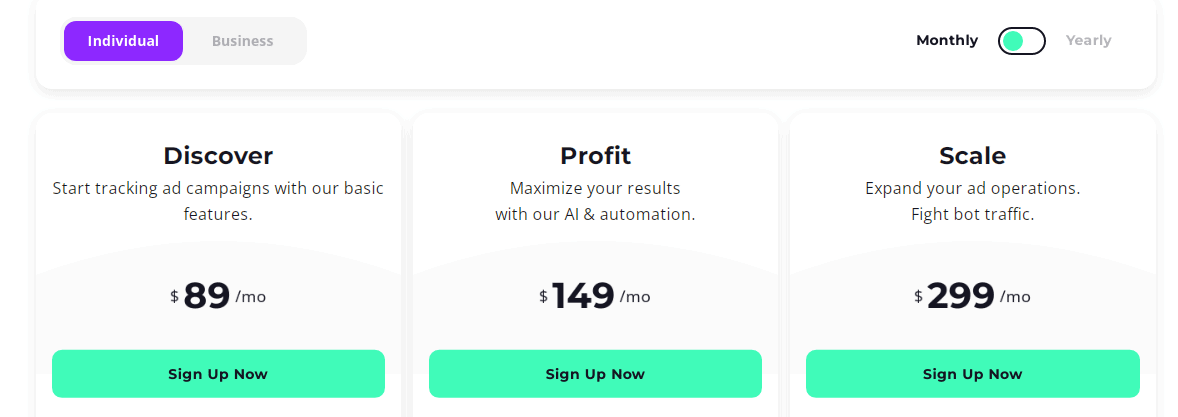The width and height of the screenshot is (1178, 417).
Task: Click the Profit plan heading
Action: [595, 156]
